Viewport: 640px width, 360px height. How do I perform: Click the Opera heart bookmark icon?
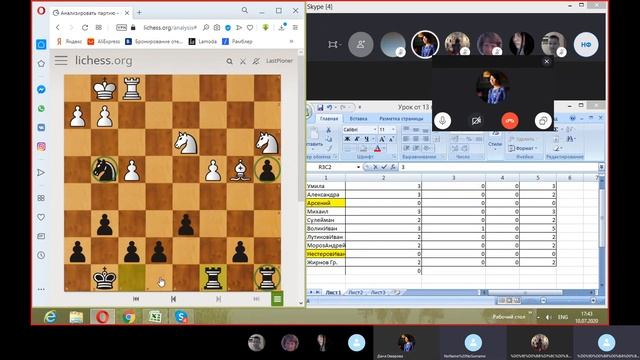point(250,27)
